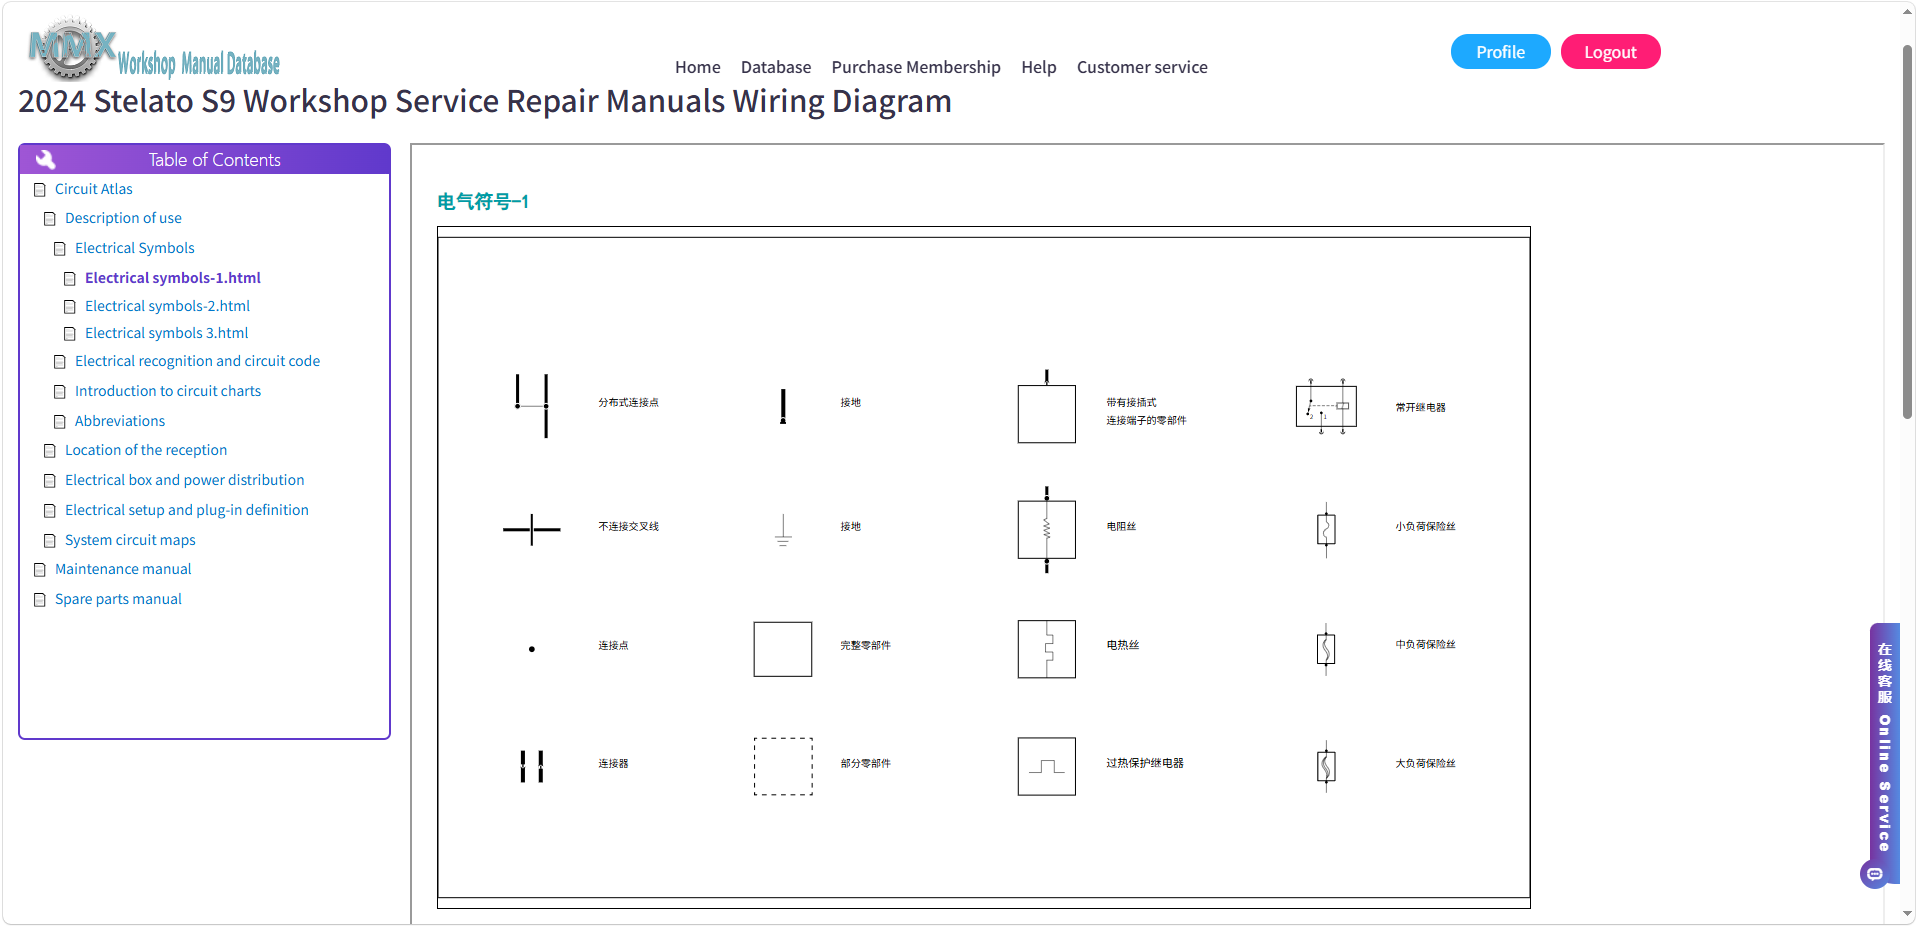Open the Help menu item
Screen dimensions: 1919x927
coord(1039,67)
